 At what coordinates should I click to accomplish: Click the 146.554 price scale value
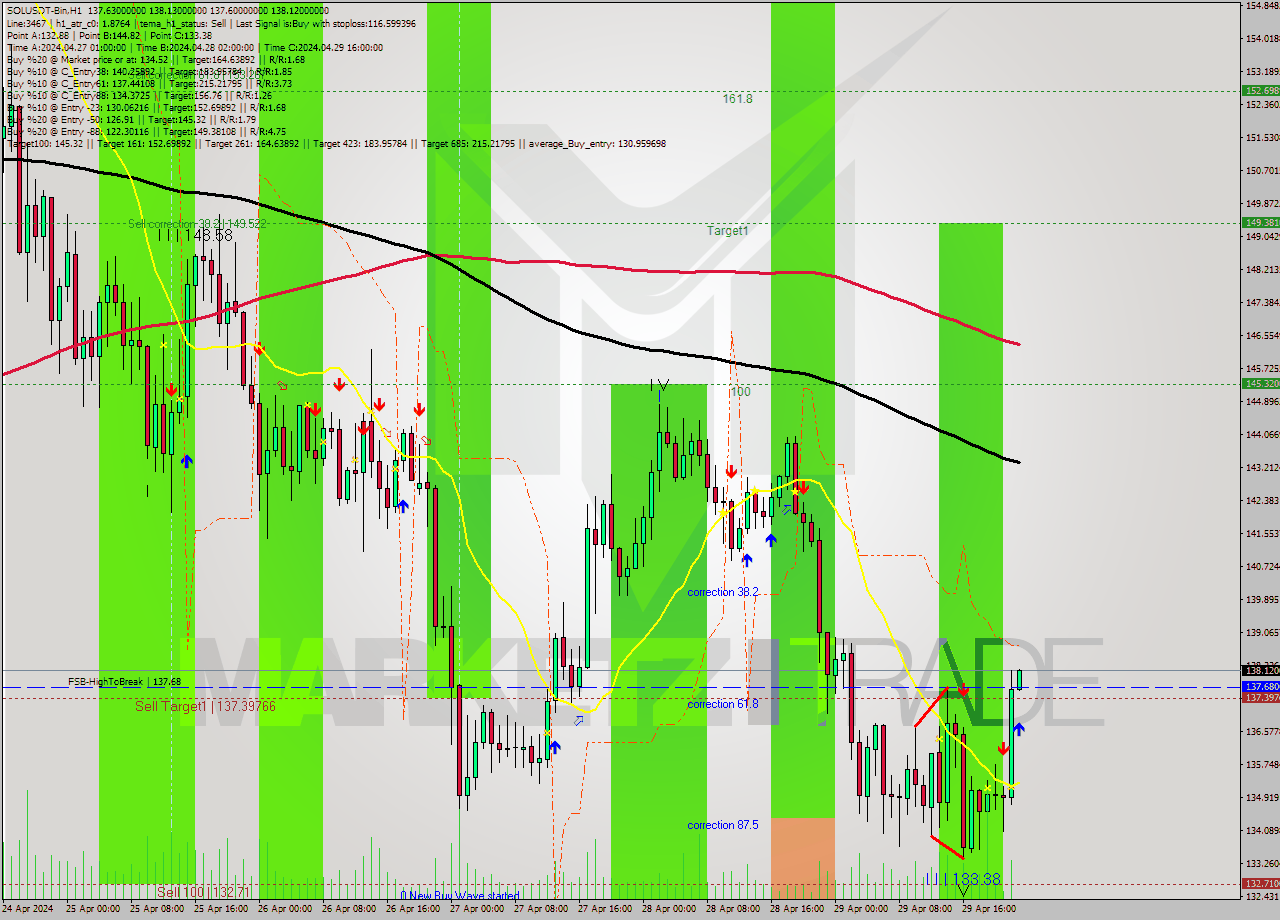point(1262,335)
